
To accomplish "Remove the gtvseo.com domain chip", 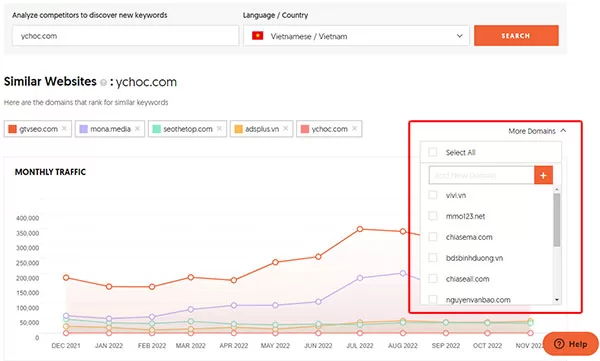I will (64, 129).
